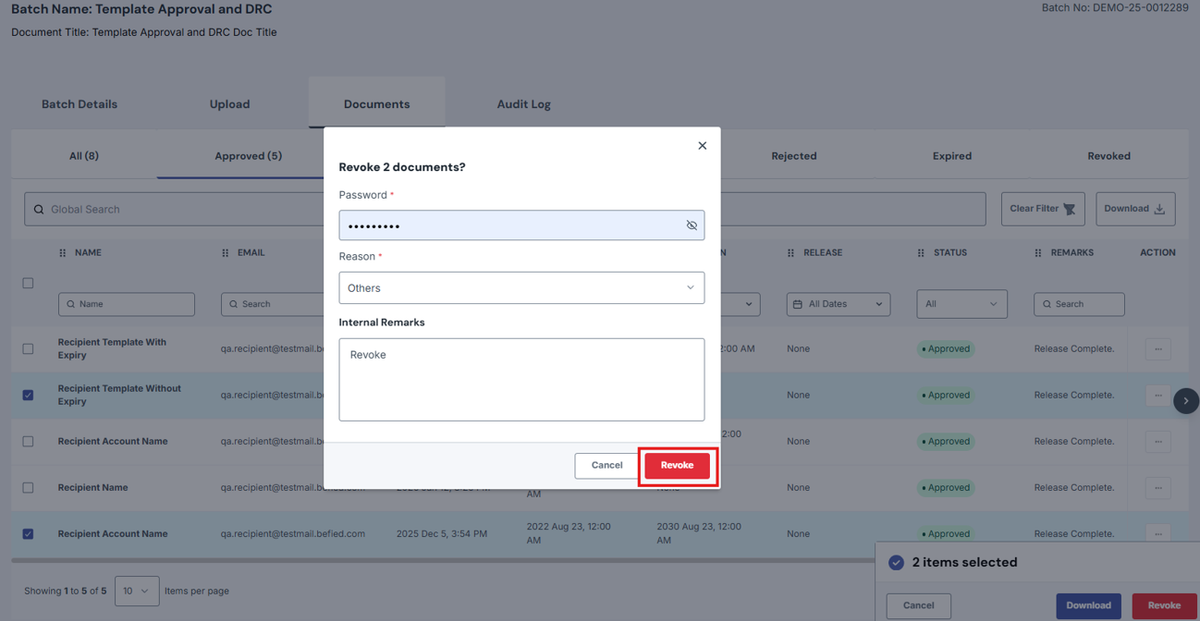Show the Revoked documents filter

coord(1109,156)
